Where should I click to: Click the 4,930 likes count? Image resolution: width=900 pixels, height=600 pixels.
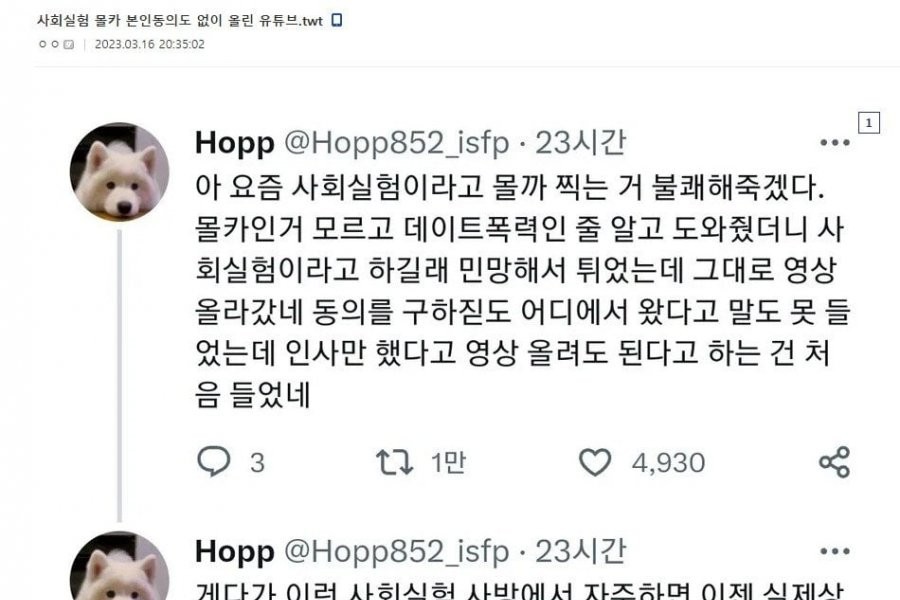[668, 463]
